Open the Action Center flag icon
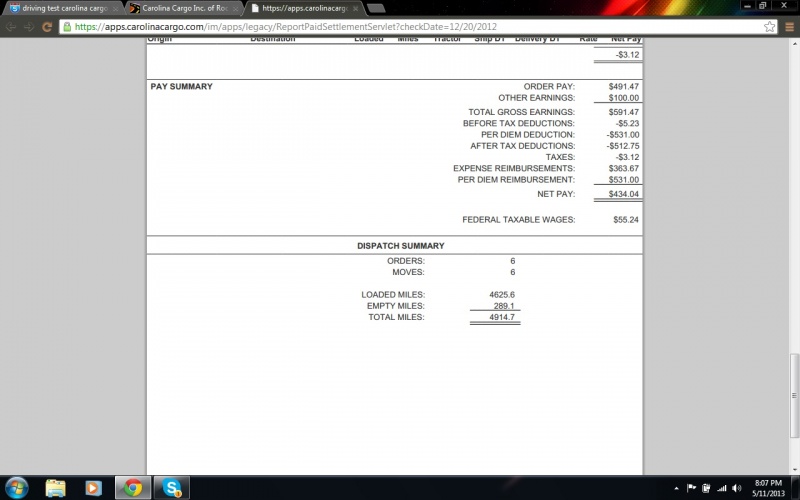 pyautogui.click(x=691, y=488)
